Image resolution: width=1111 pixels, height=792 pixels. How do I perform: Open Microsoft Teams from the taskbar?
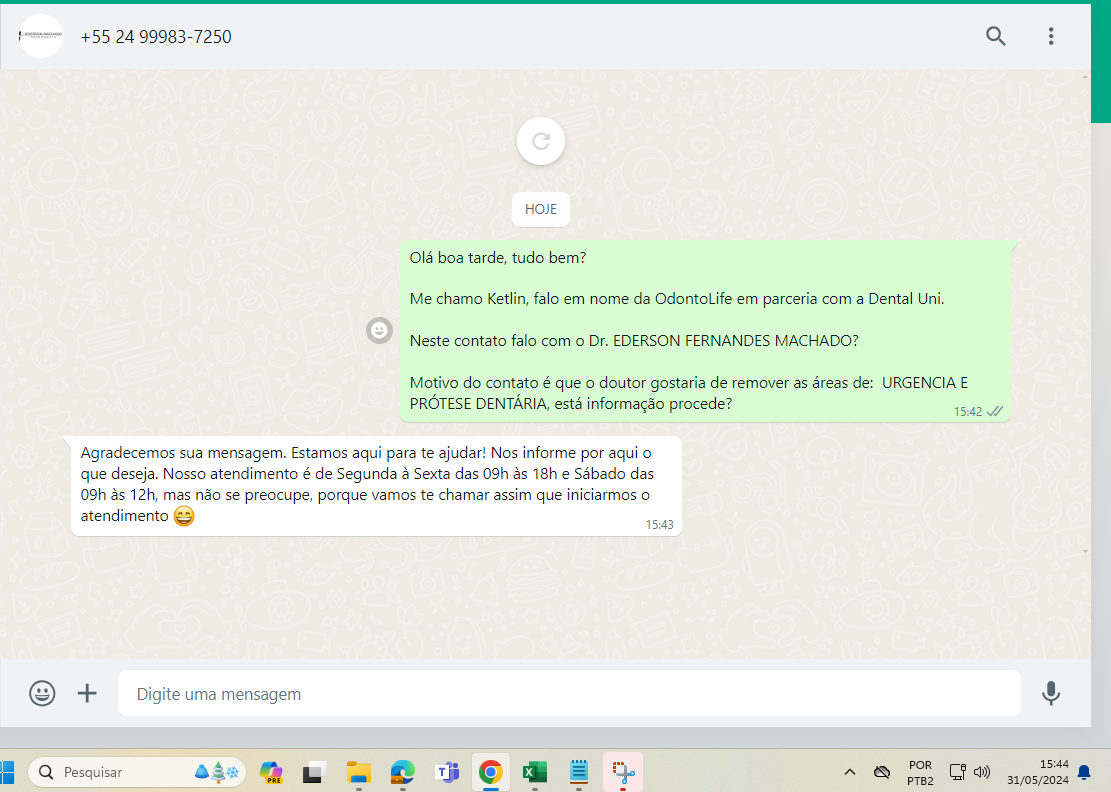tap(446, 772)
